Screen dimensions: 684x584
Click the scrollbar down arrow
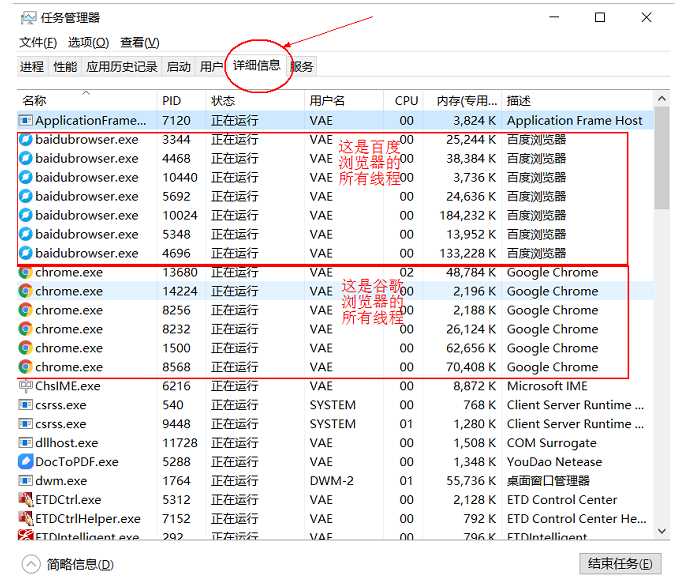[x=662, y=531]
